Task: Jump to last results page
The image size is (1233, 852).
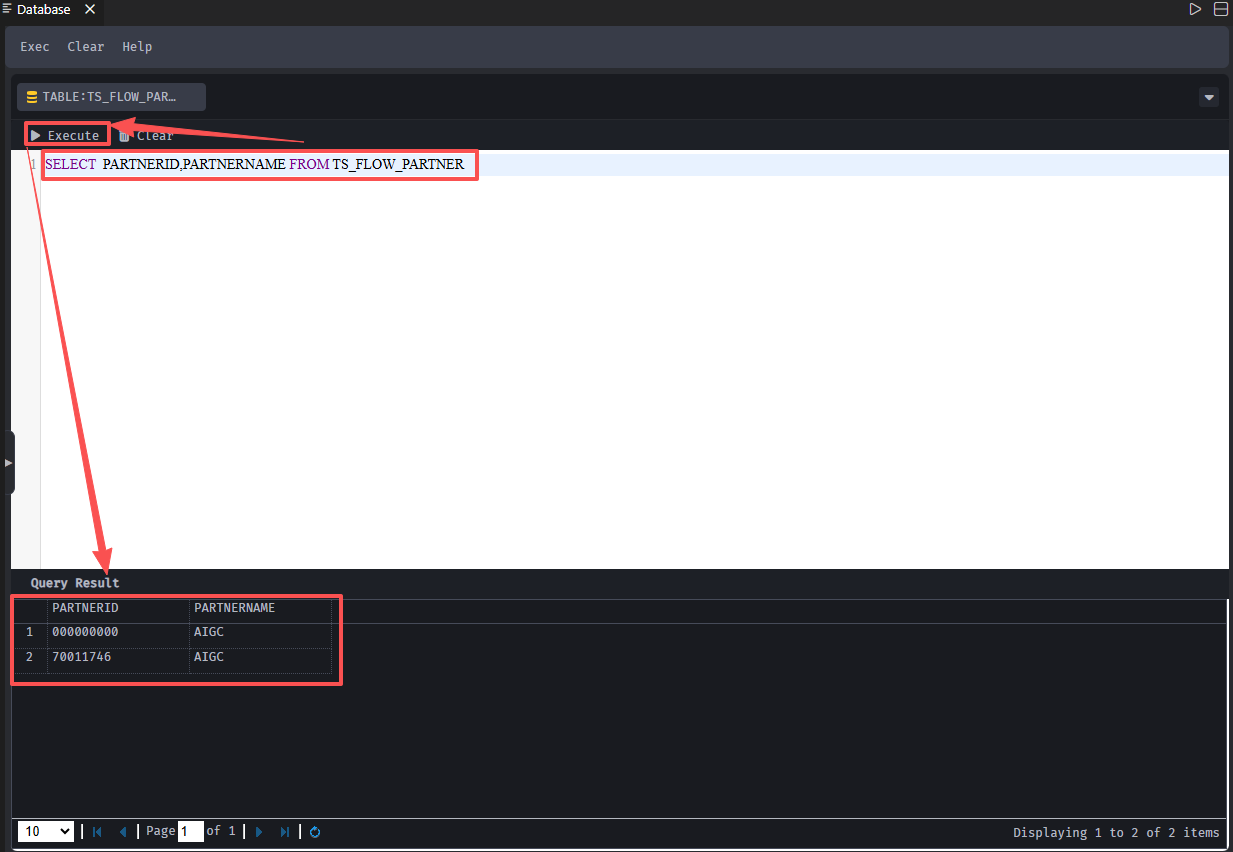Action: 285,832
